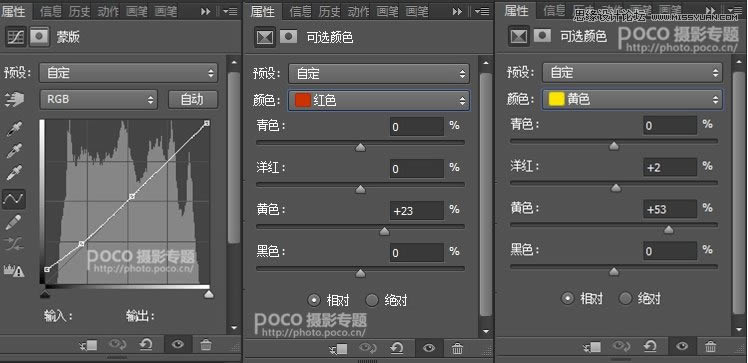
Task: Click selective color icon in red panel
Action: coord(264,37)
